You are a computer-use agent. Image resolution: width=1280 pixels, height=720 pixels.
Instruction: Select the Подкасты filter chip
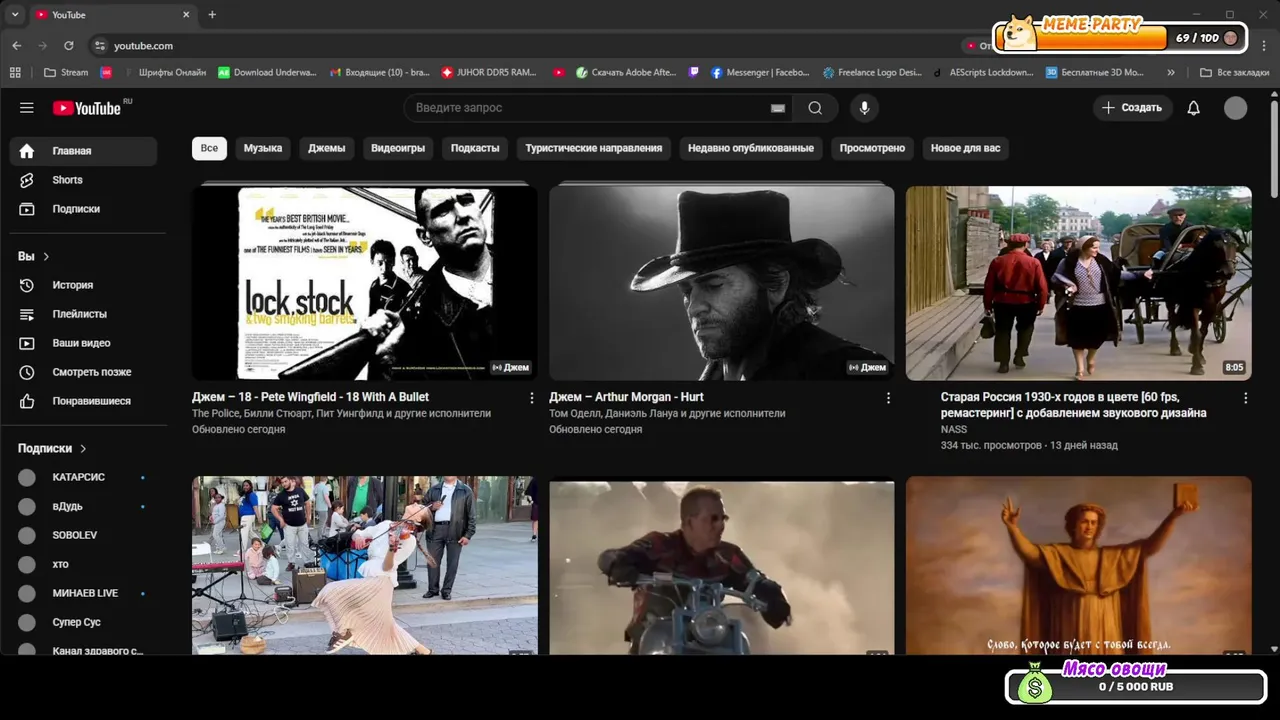coord(475,148)
